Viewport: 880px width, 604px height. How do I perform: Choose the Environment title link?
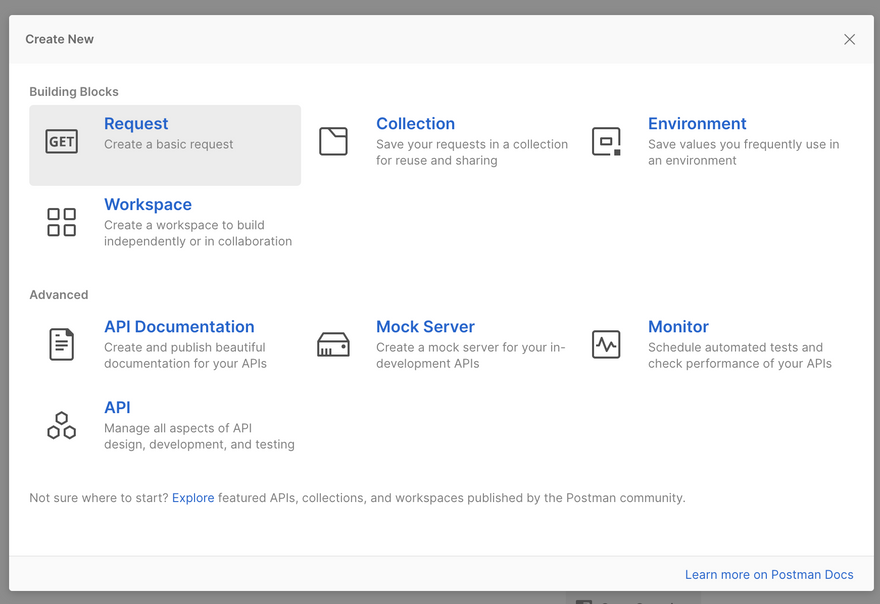(x=697, y=124)
